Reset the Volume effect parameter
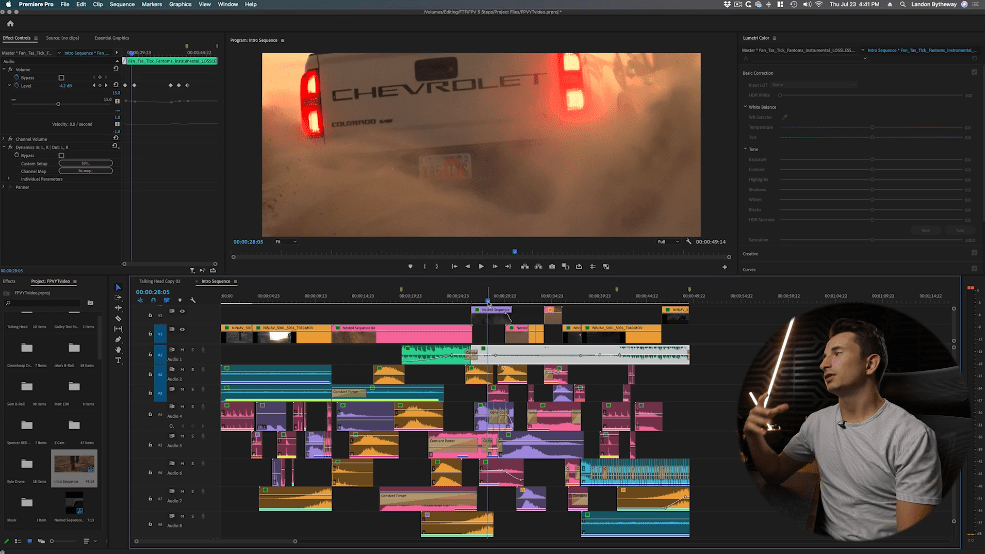The width and height of the screenshot is (985, 554). tap(117, 69)
